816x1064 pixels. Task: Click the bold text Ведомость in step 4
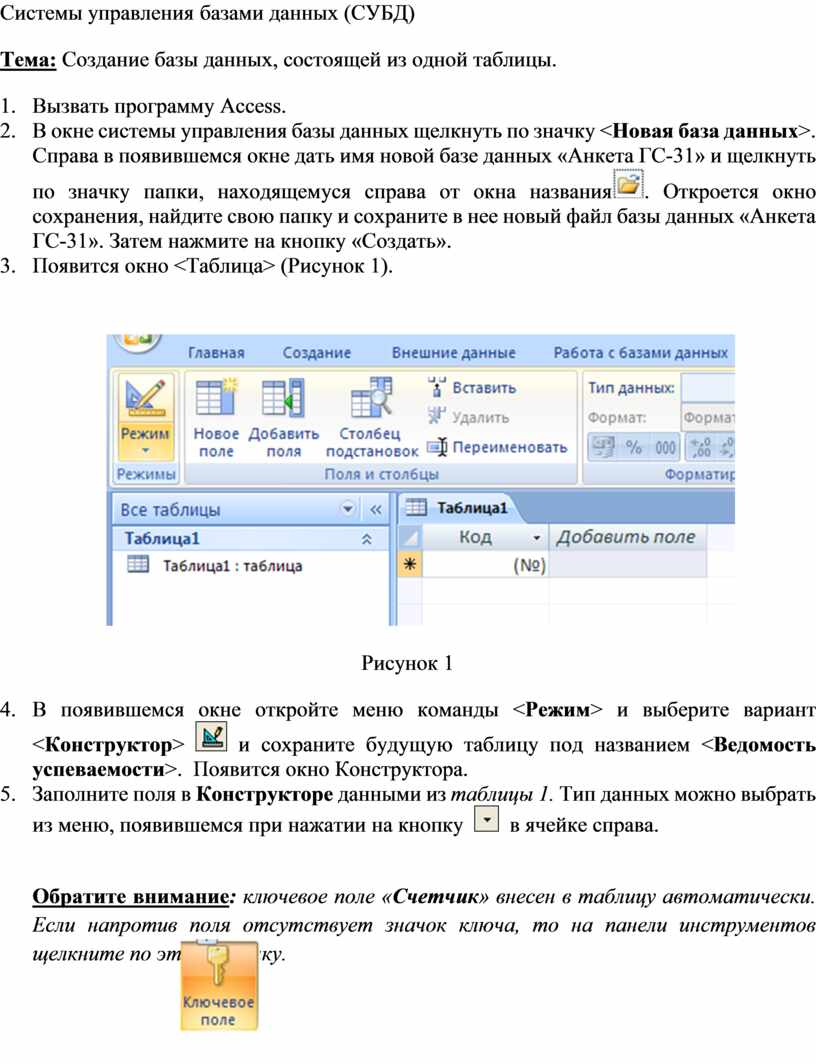tap(764, 745)
